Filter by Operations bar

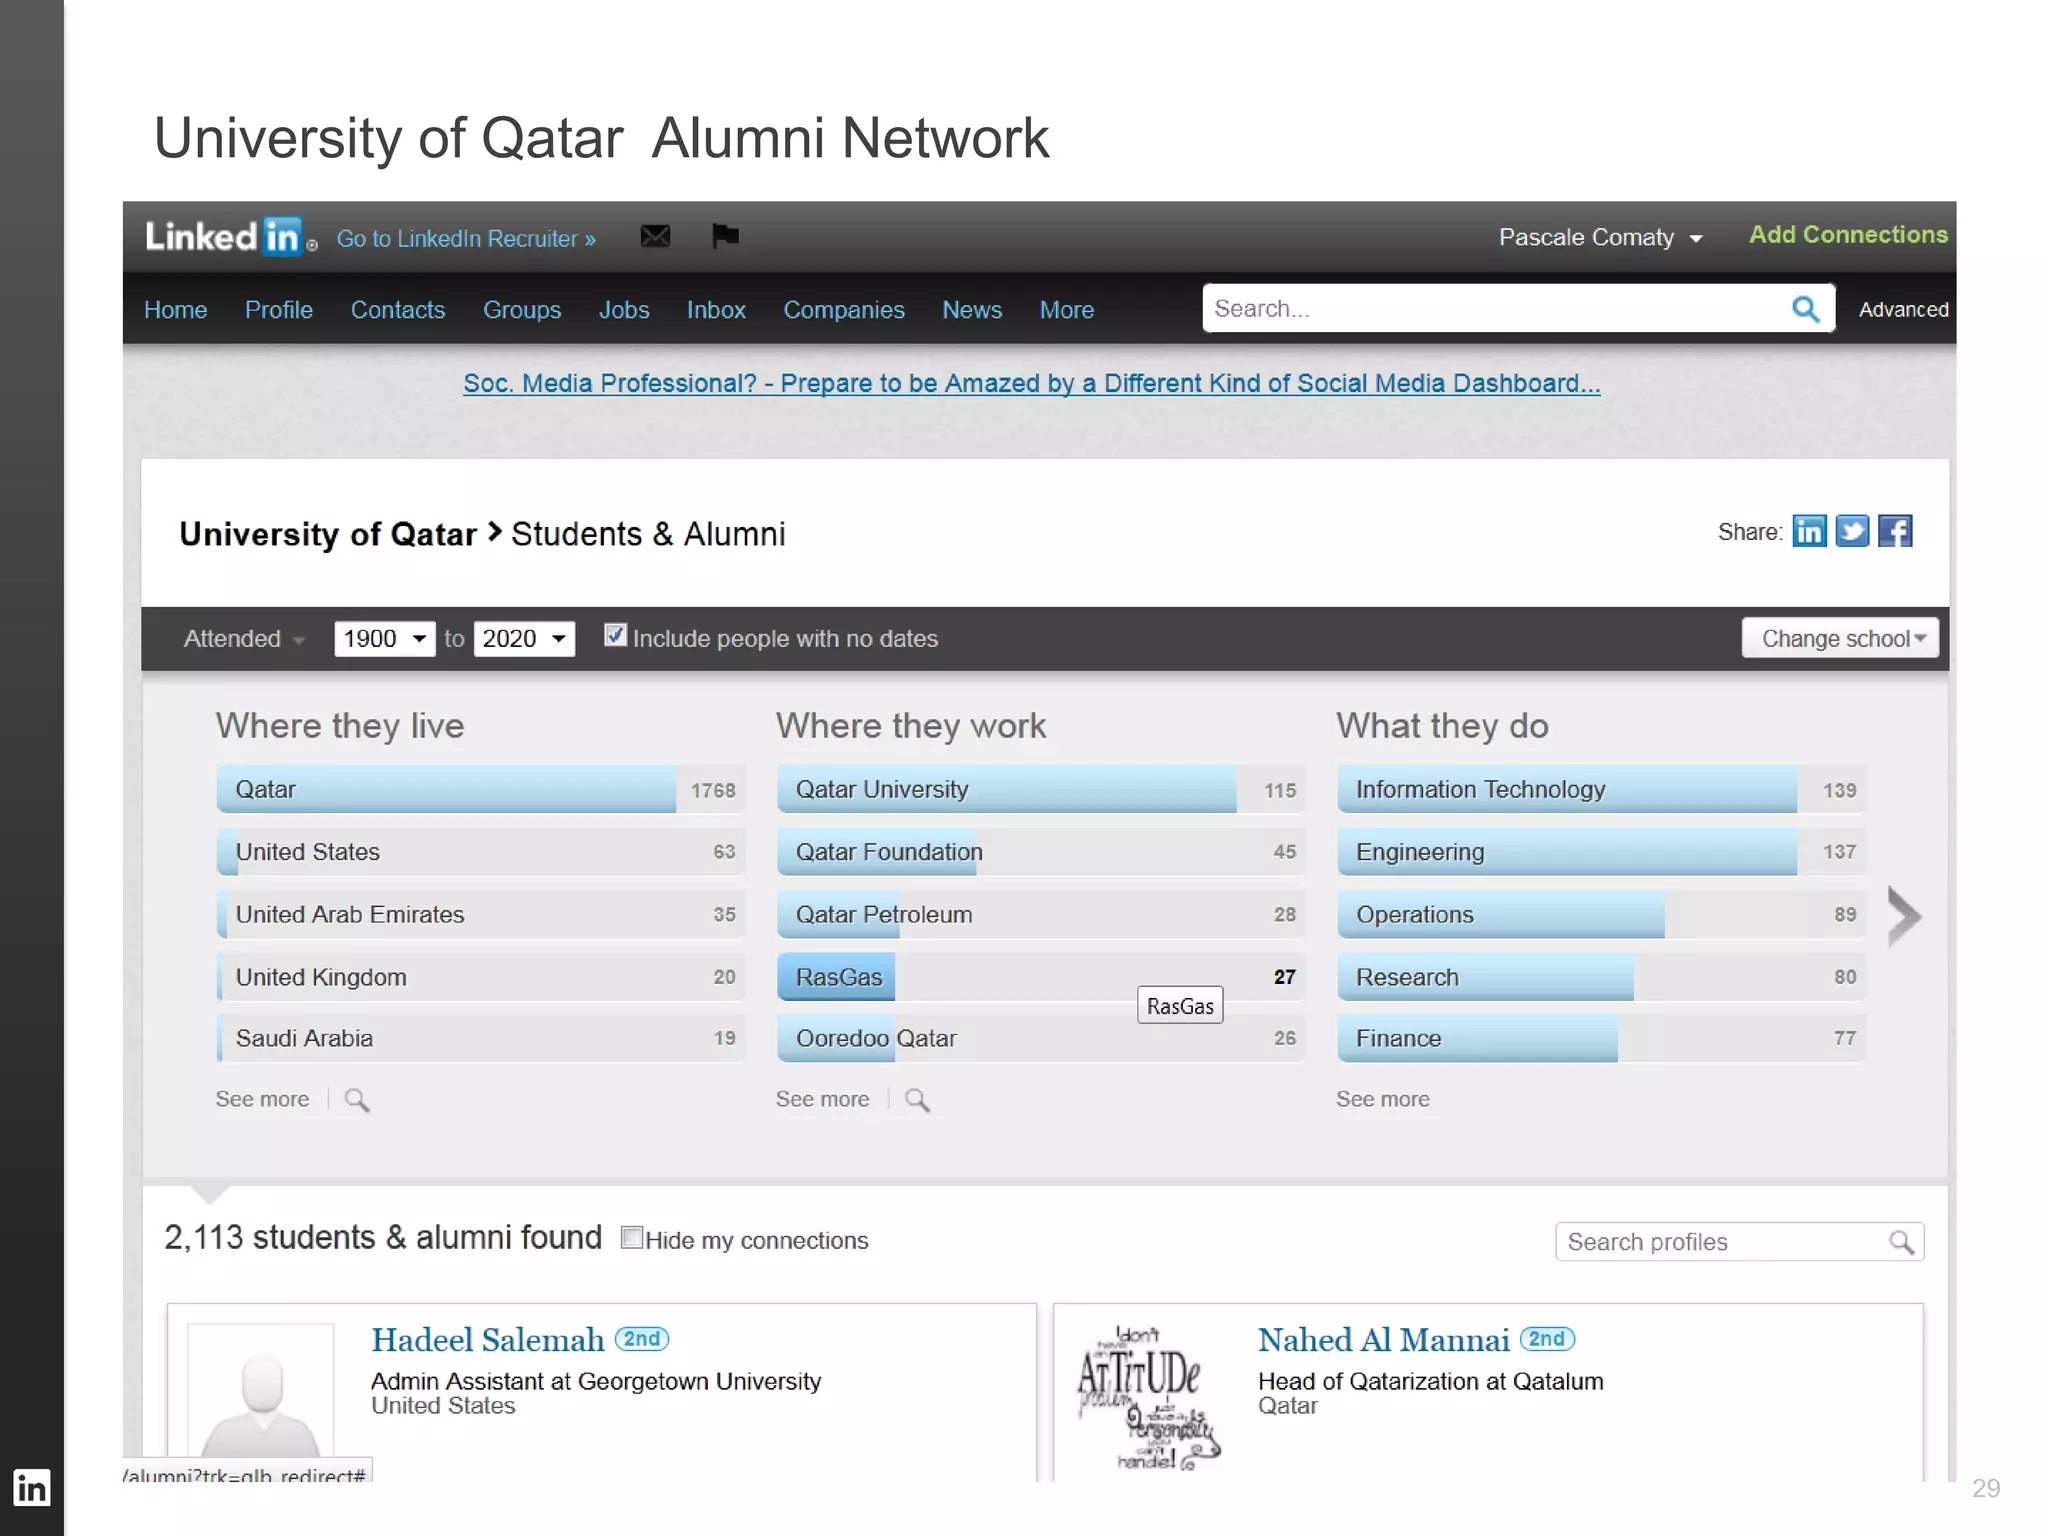click(1601, 914)
